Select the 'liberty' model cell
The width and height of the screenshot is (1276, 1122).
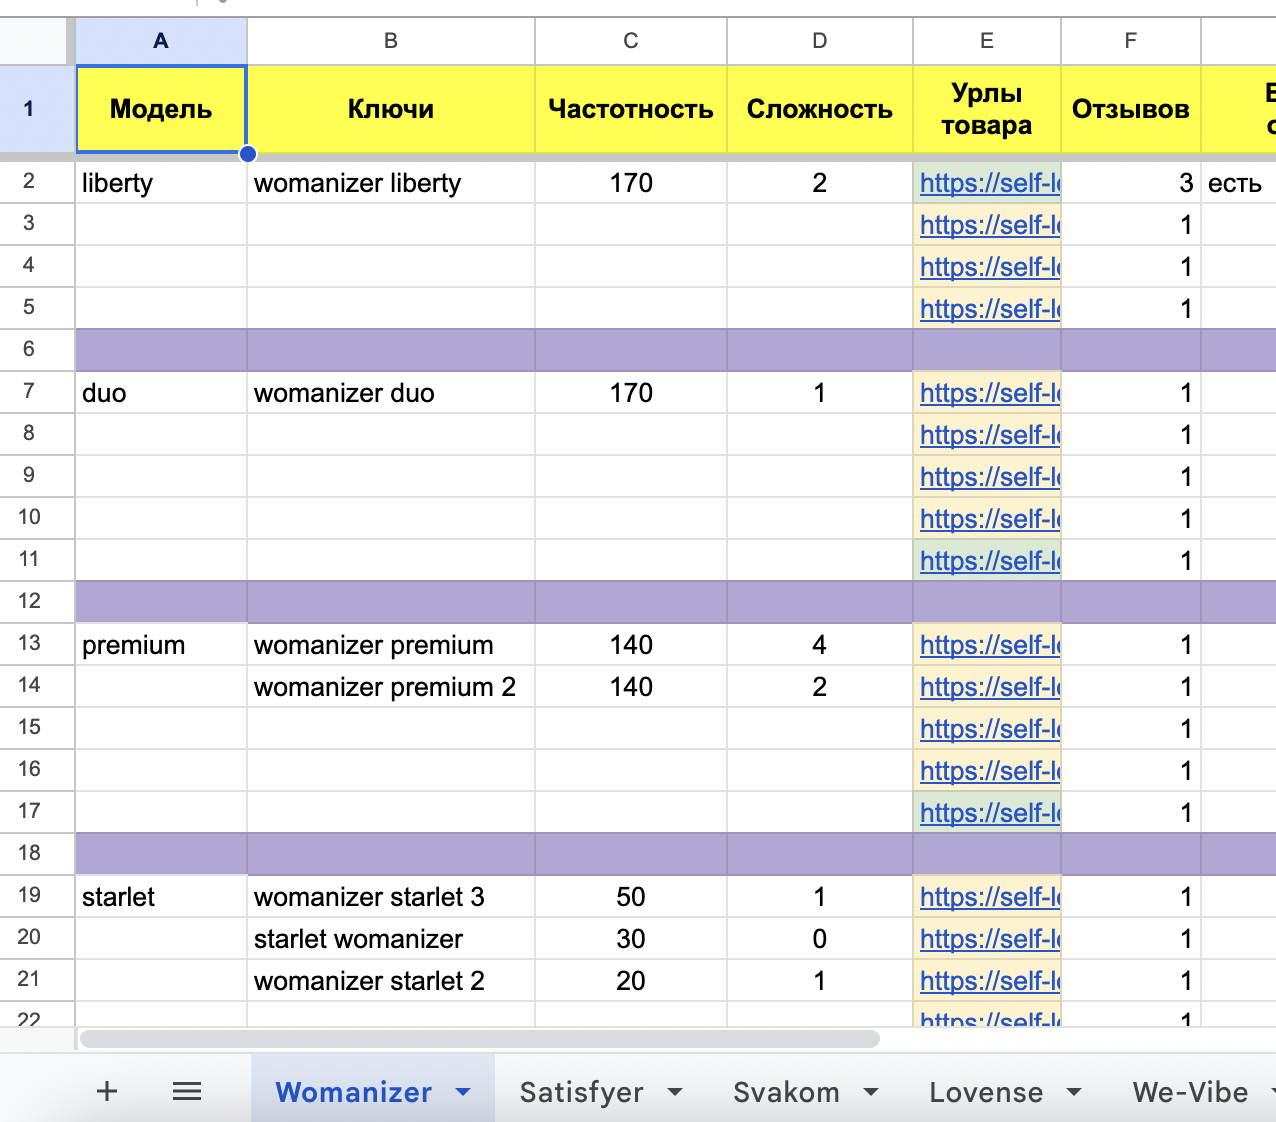pos(161,183)
